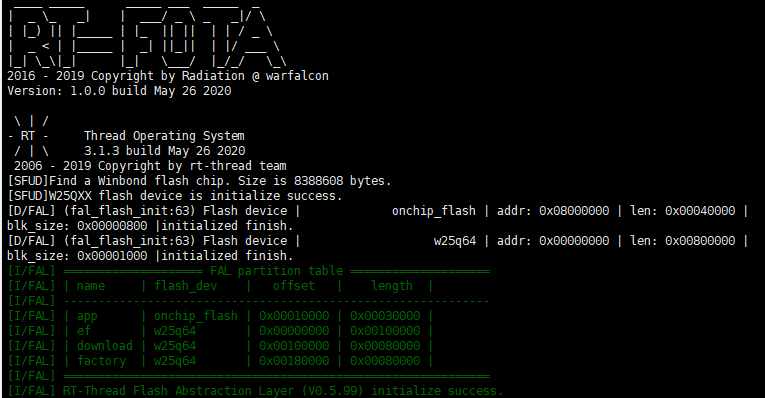Screen dimensions: 765x398
Task: Click the address value 0x08000000
Action: (x=574, y=211)
